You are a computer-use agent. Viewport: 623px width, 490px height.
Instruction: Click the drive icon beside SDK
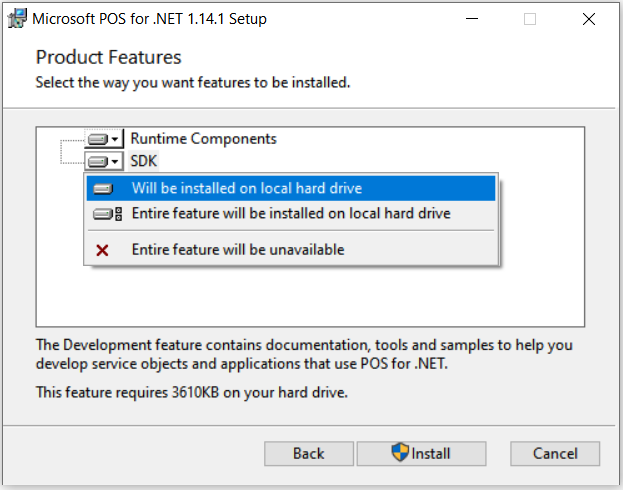click(x=98, y=161)
